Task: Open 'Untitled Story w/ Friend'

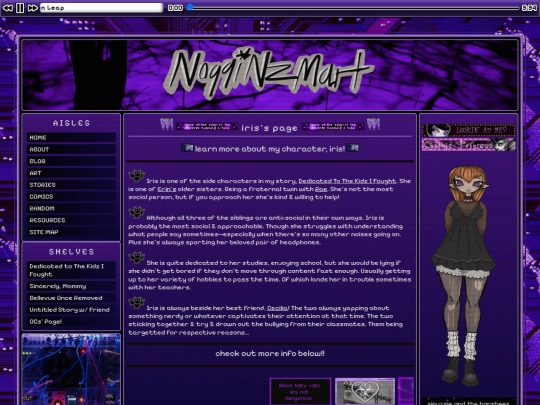Action: coord(71,310)
